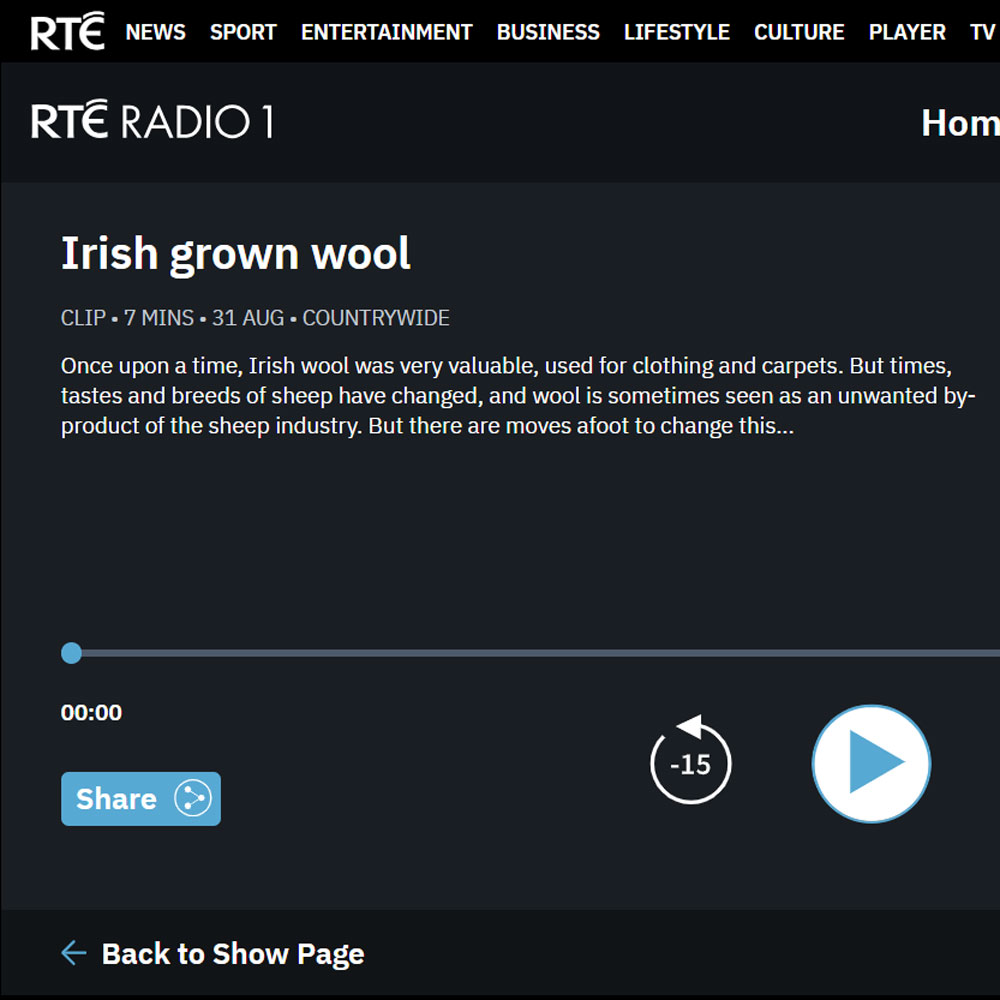The width and height of the screenshot is (1000, 1000).
Task: Open the RTÉ Radio 1 logo link
Action: [152, 122]
